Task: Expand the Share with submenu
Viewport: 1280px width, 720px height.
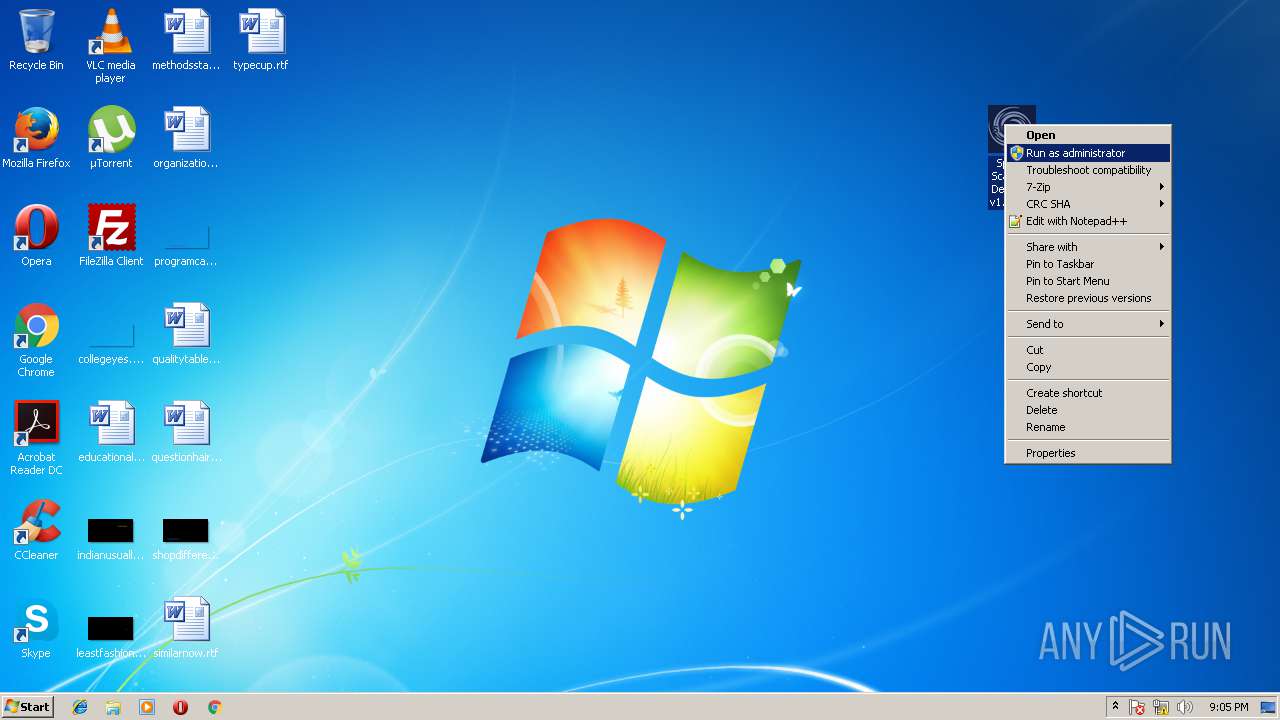Action: pyautogui.click(x=1088, y=247)
